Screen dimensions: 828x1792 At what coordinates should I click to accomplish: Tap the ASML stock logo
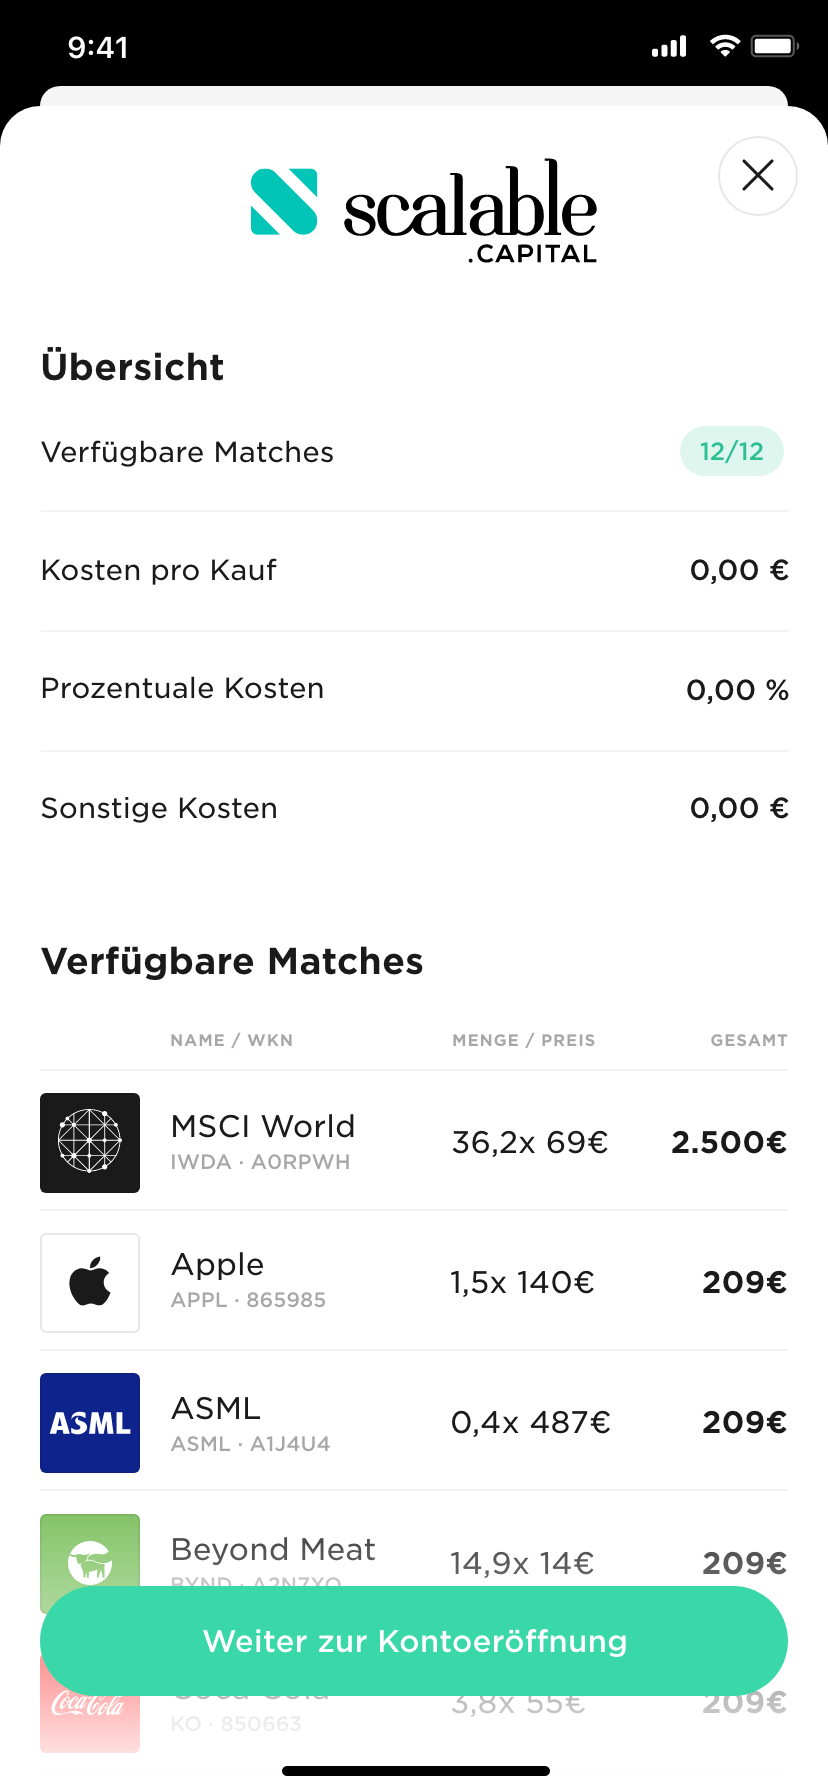[x=90, y=1422]
